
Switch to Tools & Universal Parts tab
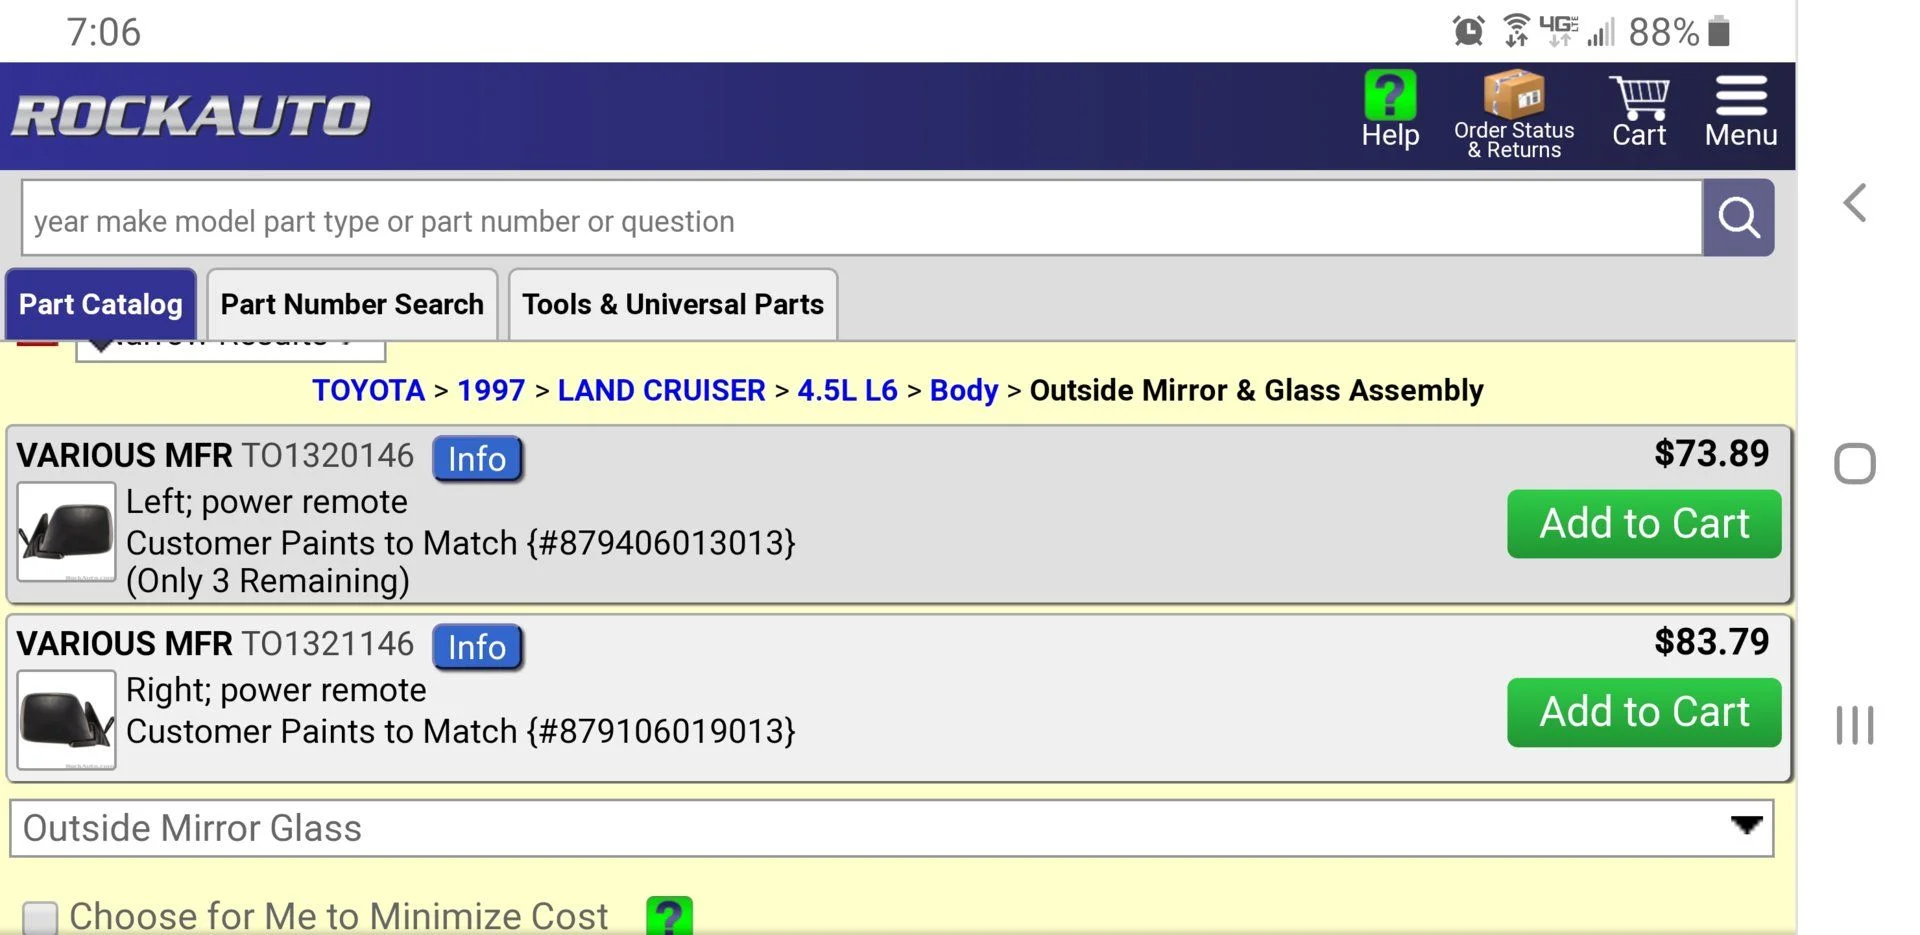pos(673,304)
